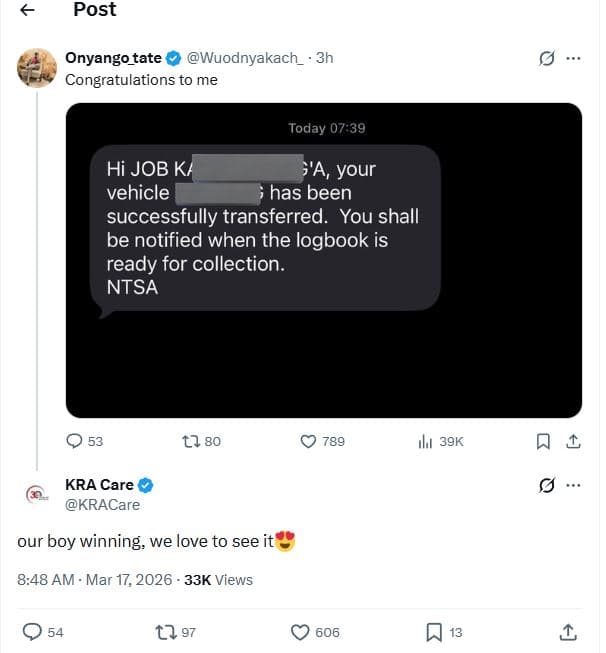Repost Onyango_tate's post with 80 reposts
Image resolution: width=606 pixels, height=653 pixels.
click(188, 441)
